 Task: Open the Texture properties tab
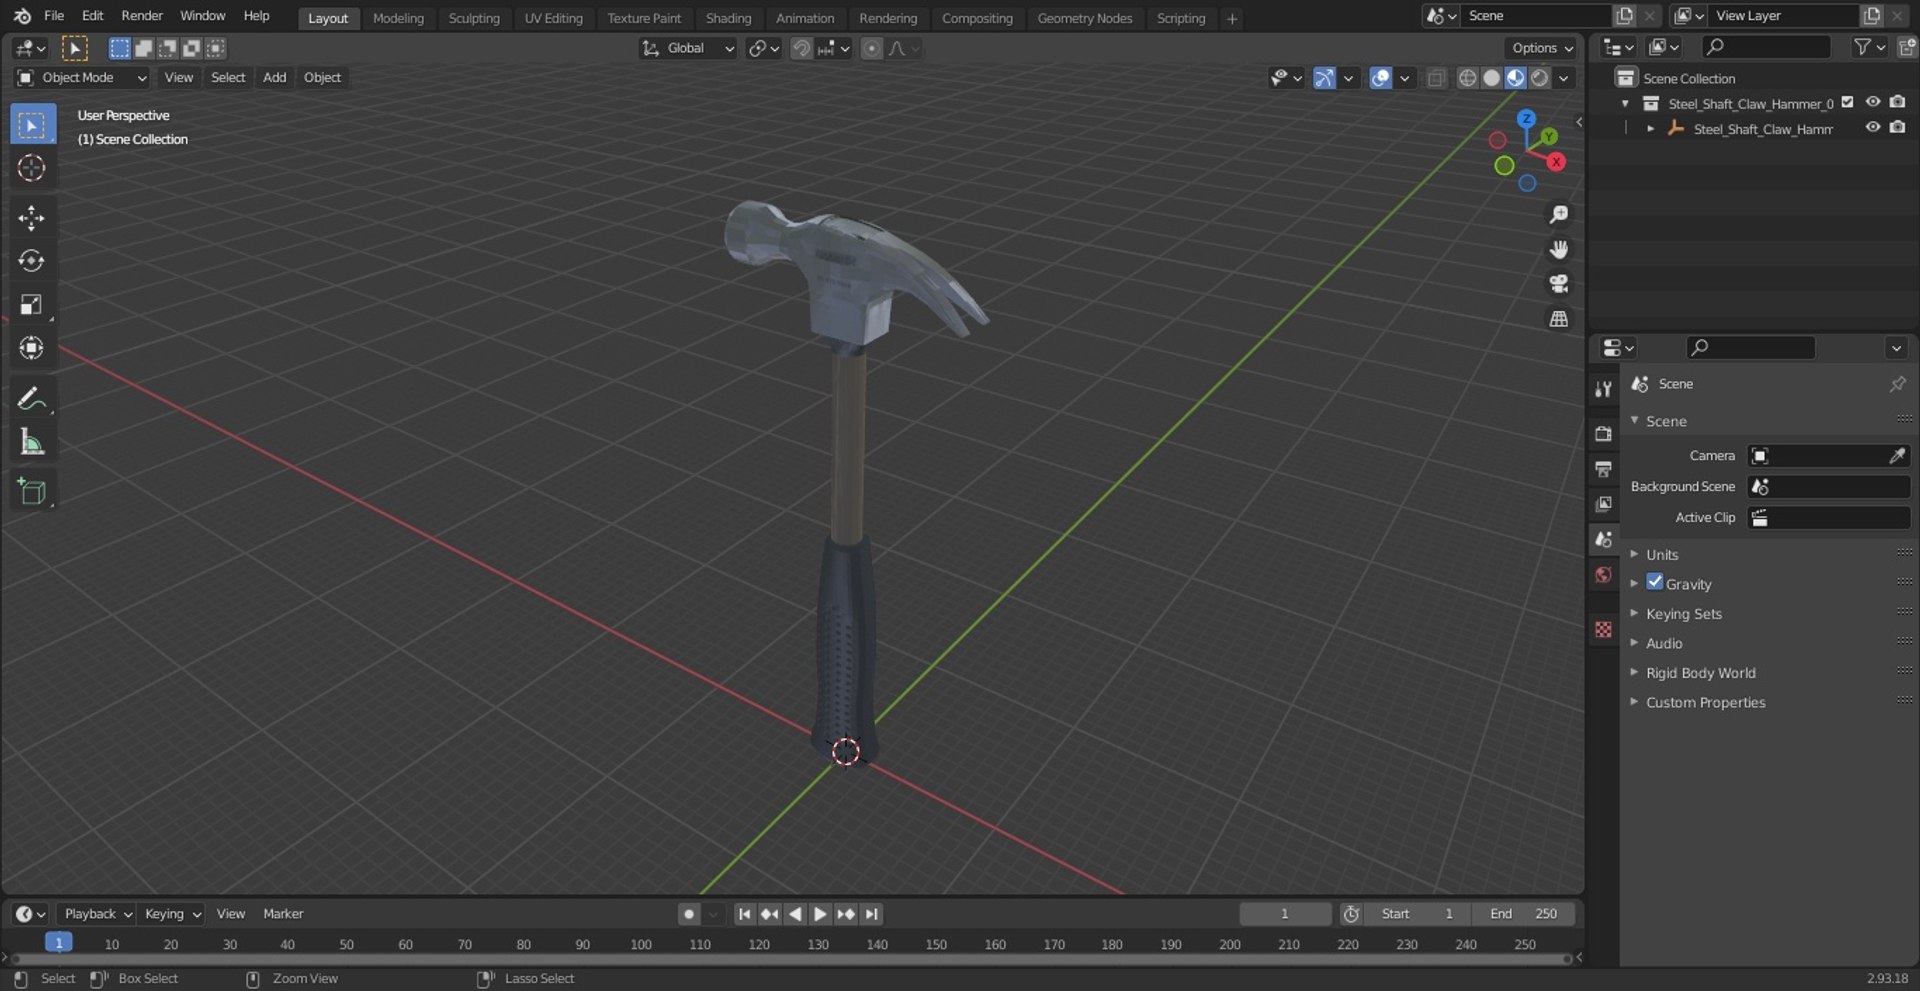[x=1603, y=629]
